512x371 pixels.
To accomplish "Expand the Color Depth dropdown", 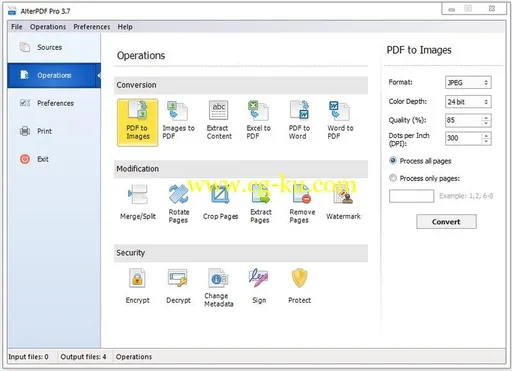I will [468, 102].
